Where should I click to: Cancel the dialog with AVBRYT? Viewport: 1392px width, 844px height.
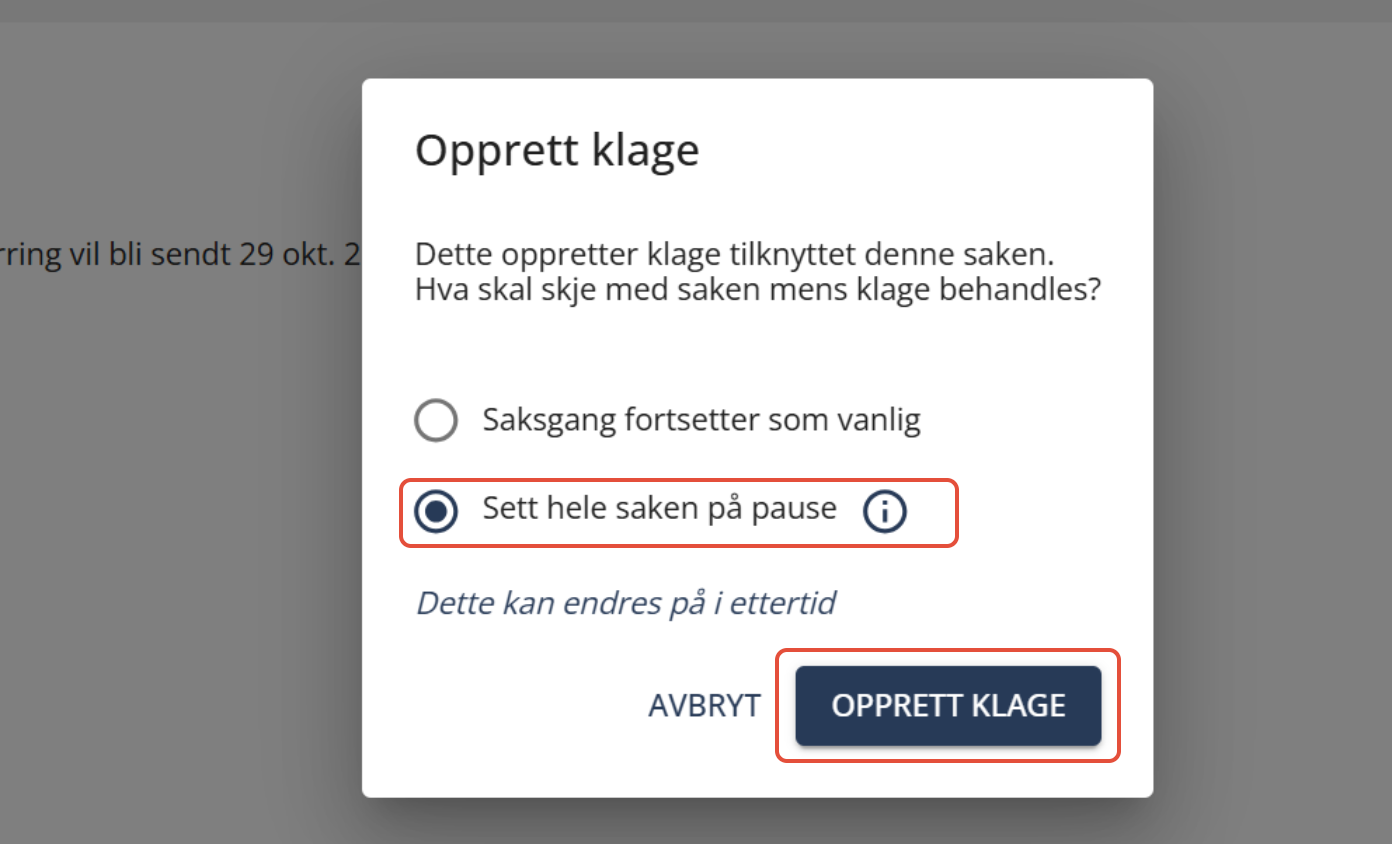(x=704, y=705)
